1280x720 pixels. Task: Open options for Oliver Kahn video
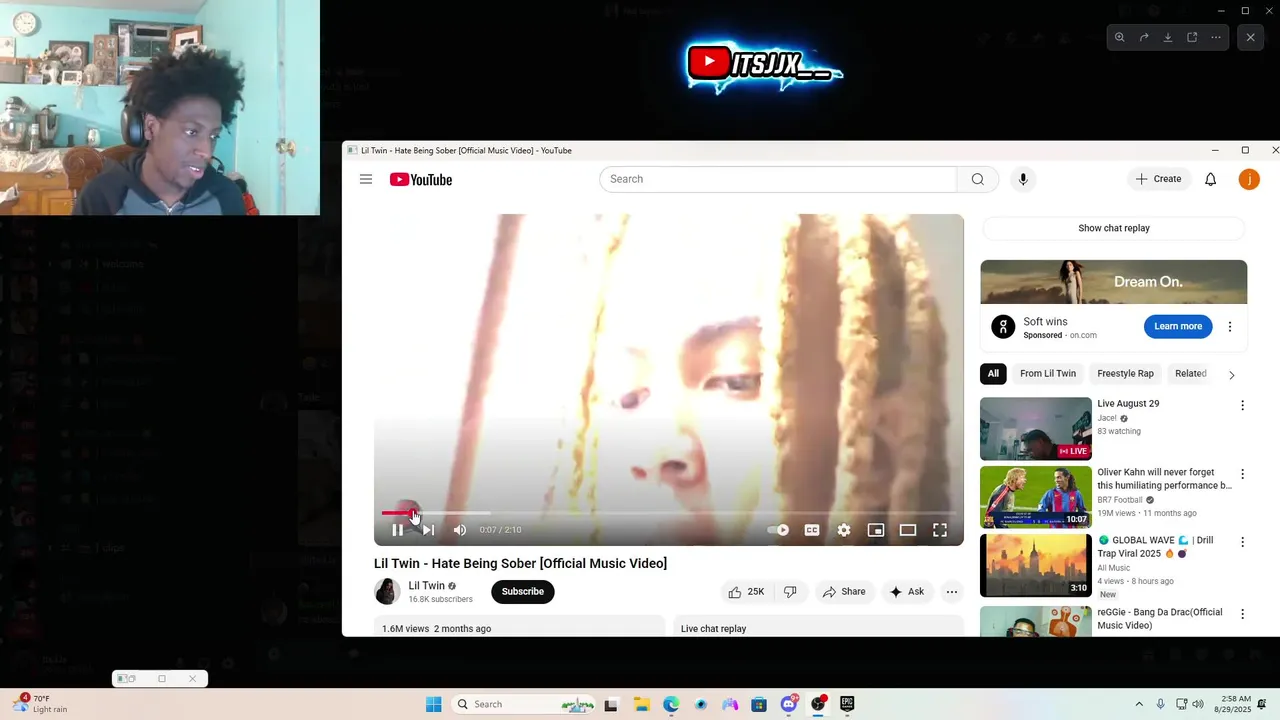[1243, 474]
